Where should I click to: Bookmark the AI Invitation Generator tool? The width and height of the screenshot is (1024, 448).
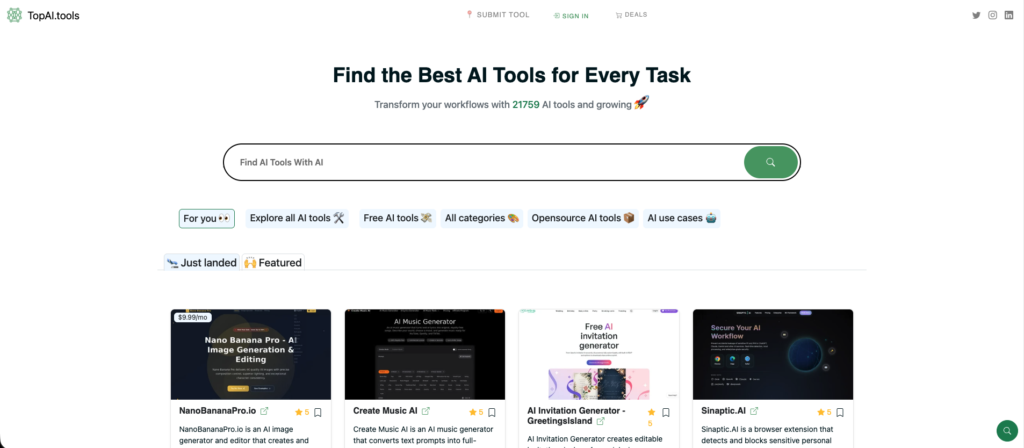665,412
